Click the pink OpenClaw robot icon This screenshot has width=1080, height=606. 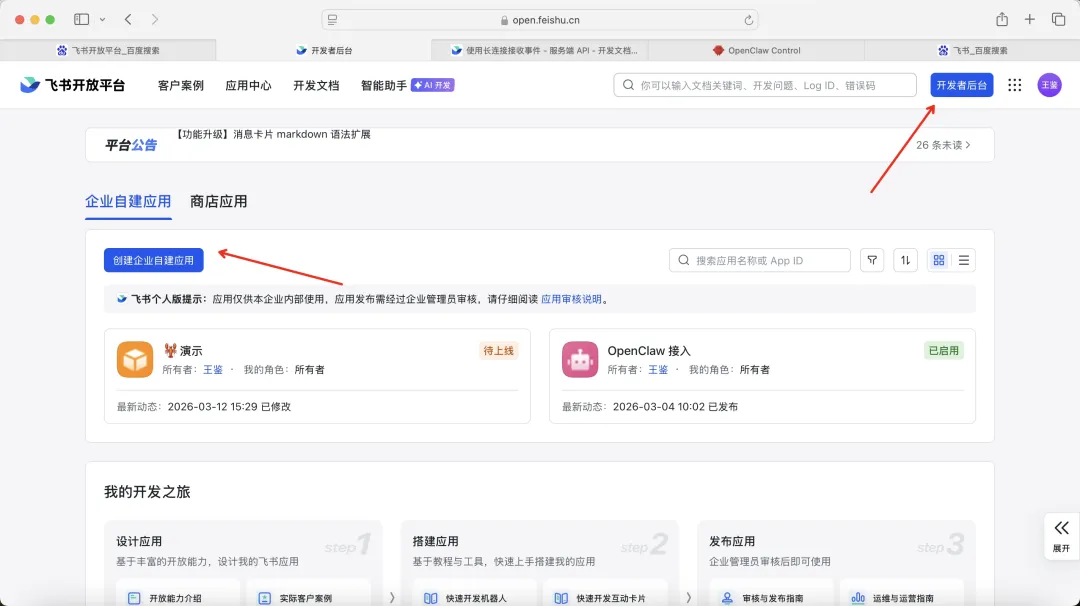click(580, 359)
